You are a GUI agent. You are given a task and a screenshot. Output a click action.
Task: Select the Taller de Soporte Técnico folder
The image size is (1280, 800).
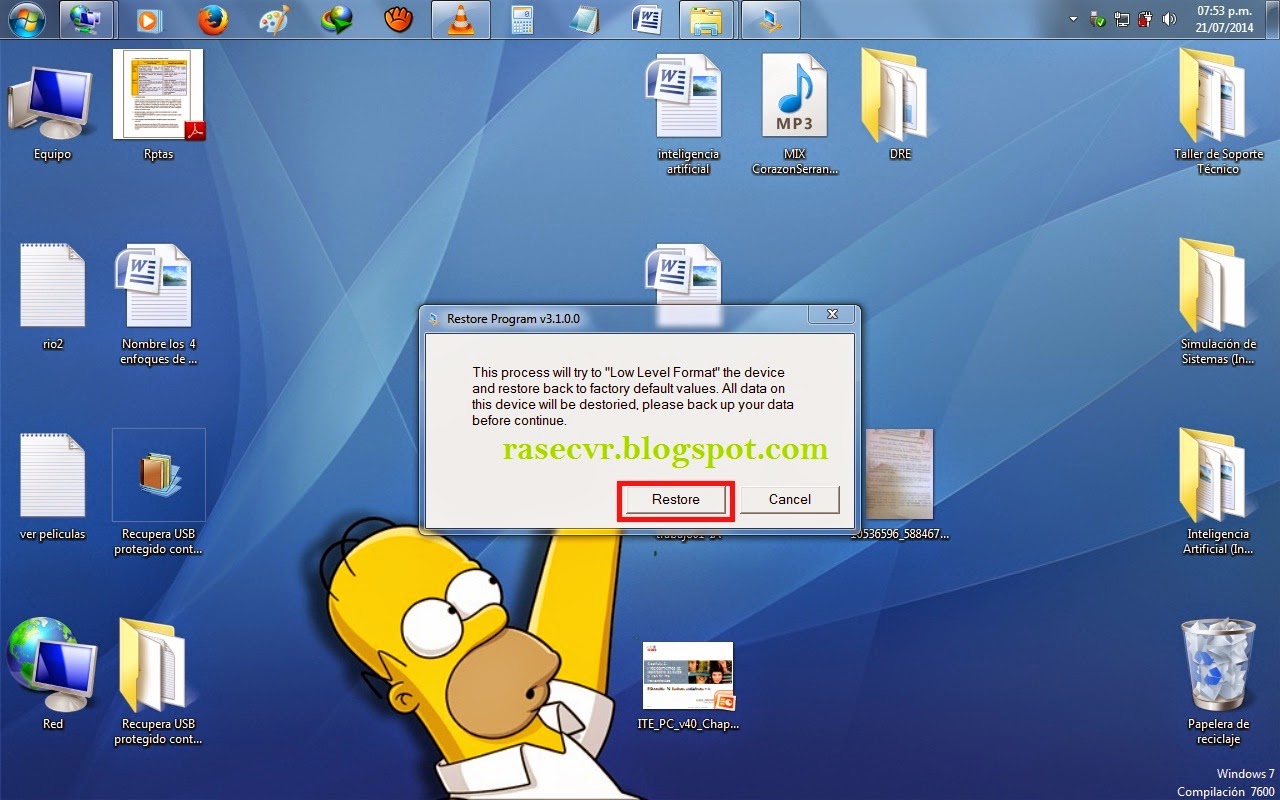pos(1218,112)
